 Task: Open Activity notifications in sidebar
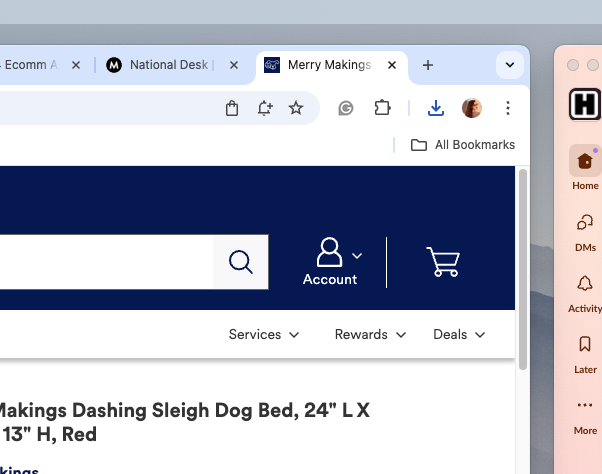(585, 291)
